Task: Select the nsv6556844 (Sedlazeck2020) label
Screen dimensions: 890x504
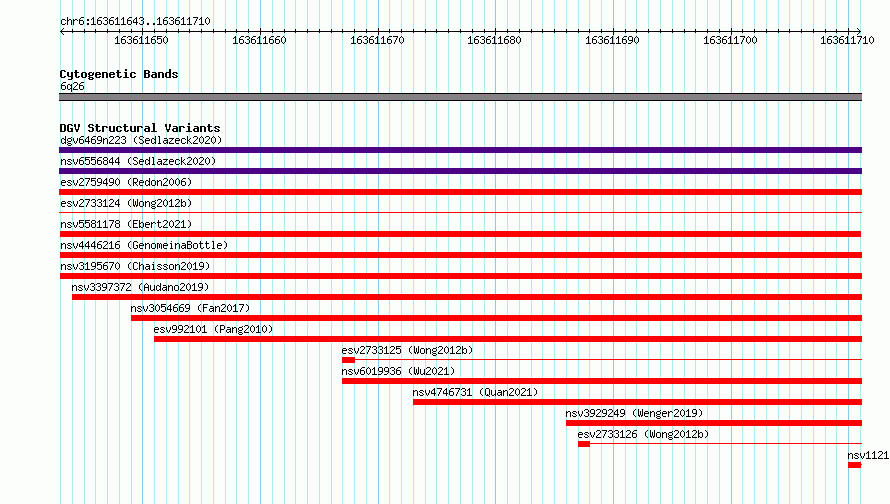Action: pyautogui.click(x=138, y=161)
